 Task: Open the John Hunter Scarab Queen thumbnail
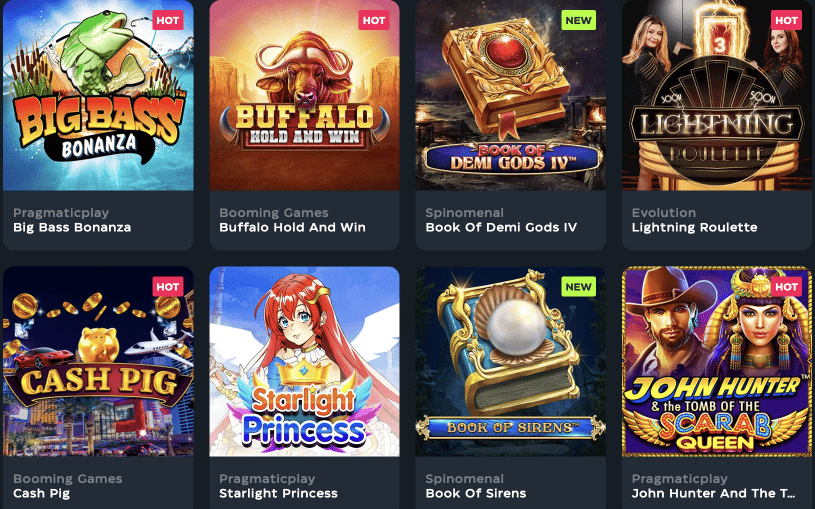coord(717,361)
